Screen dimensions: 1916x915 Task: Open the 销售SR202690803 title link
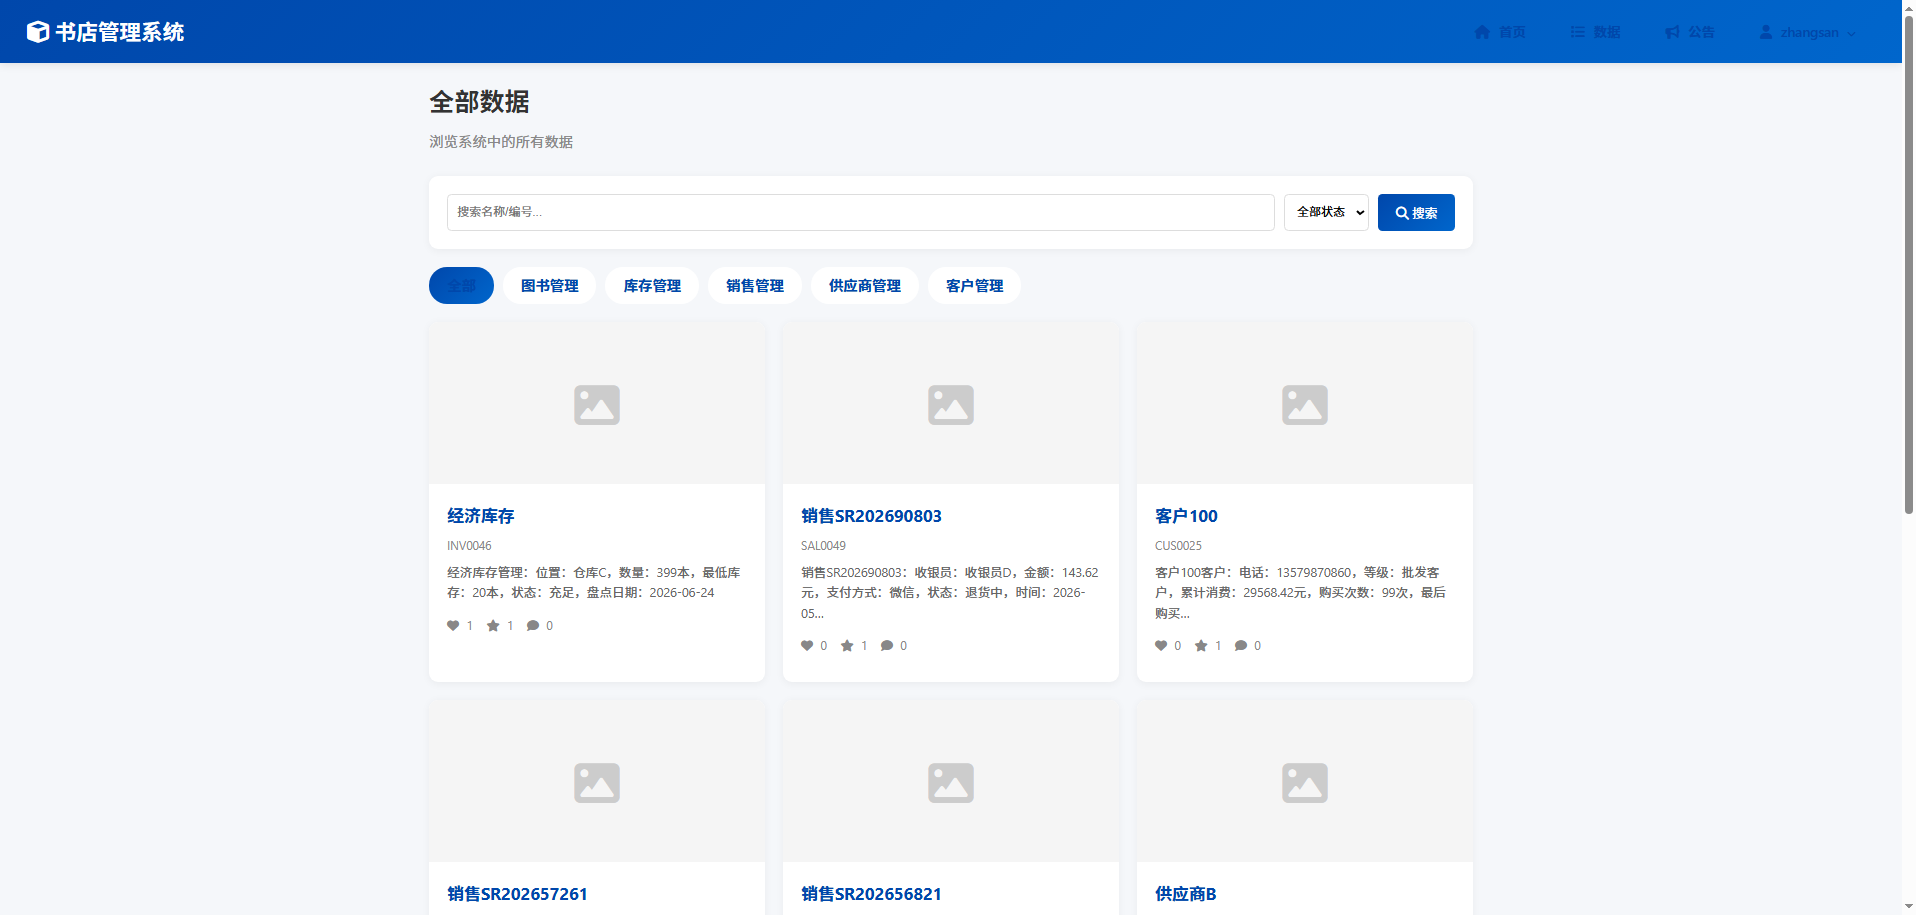(871, 516)
